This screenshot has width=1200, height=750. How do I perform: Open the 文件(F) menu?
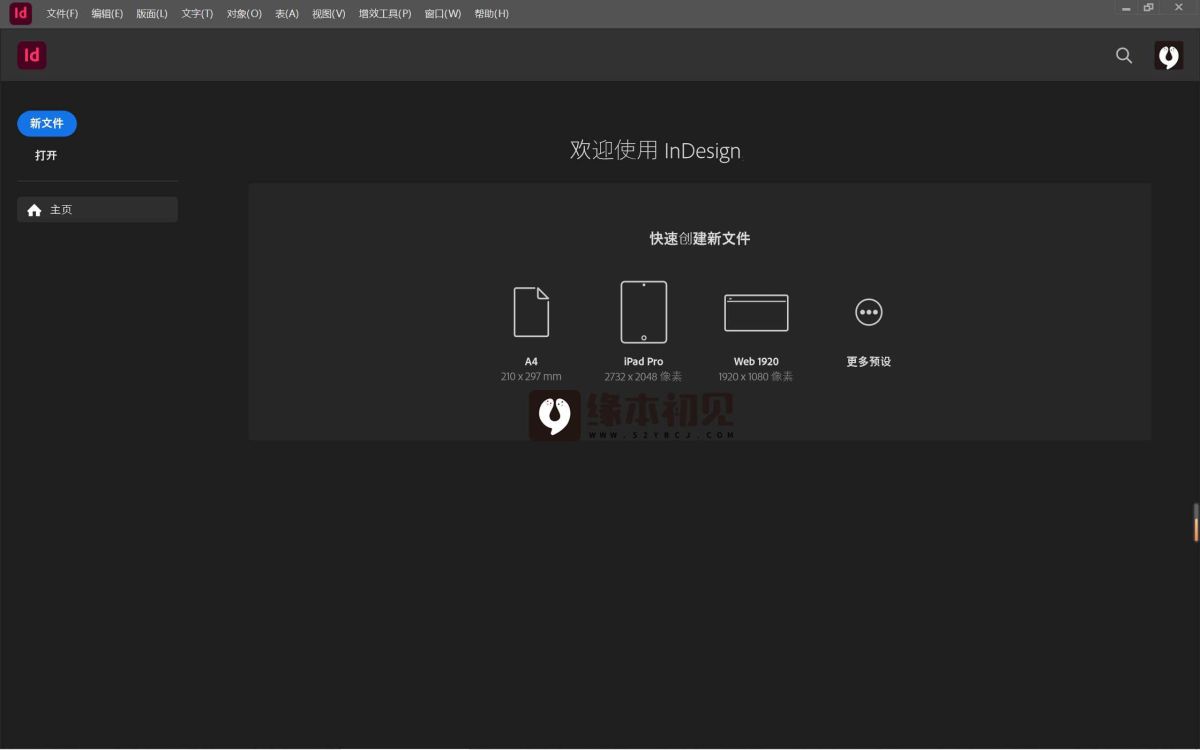(62, 14)
